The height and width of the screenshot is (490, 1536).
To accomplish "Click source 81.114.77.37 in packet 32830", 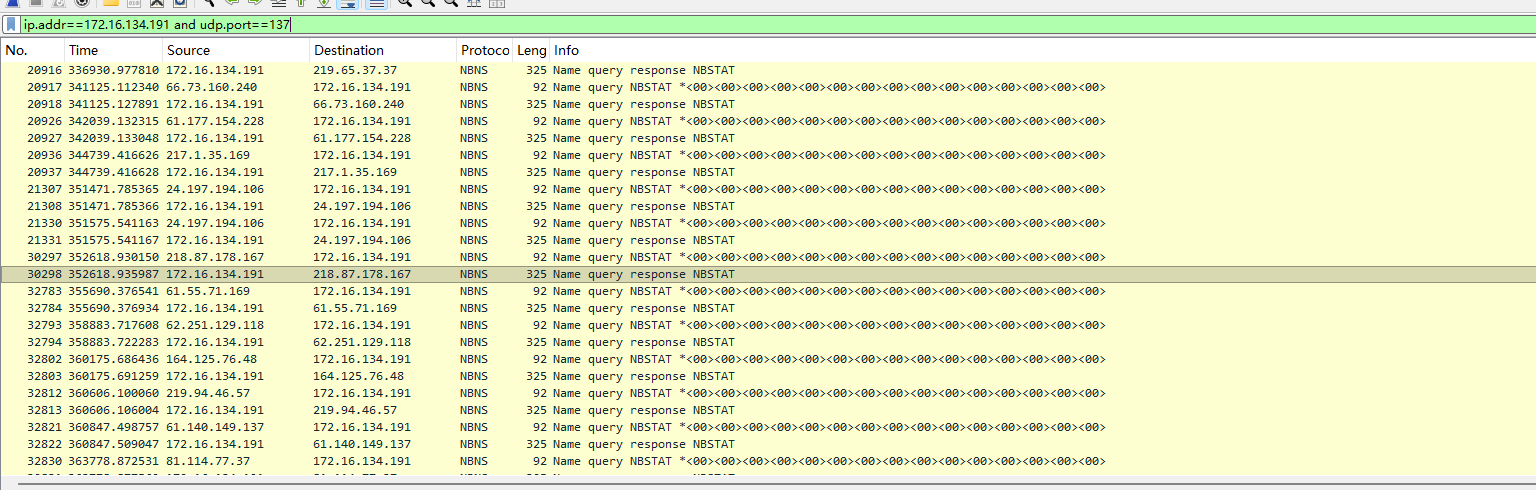I will click(x=208, y=461).
